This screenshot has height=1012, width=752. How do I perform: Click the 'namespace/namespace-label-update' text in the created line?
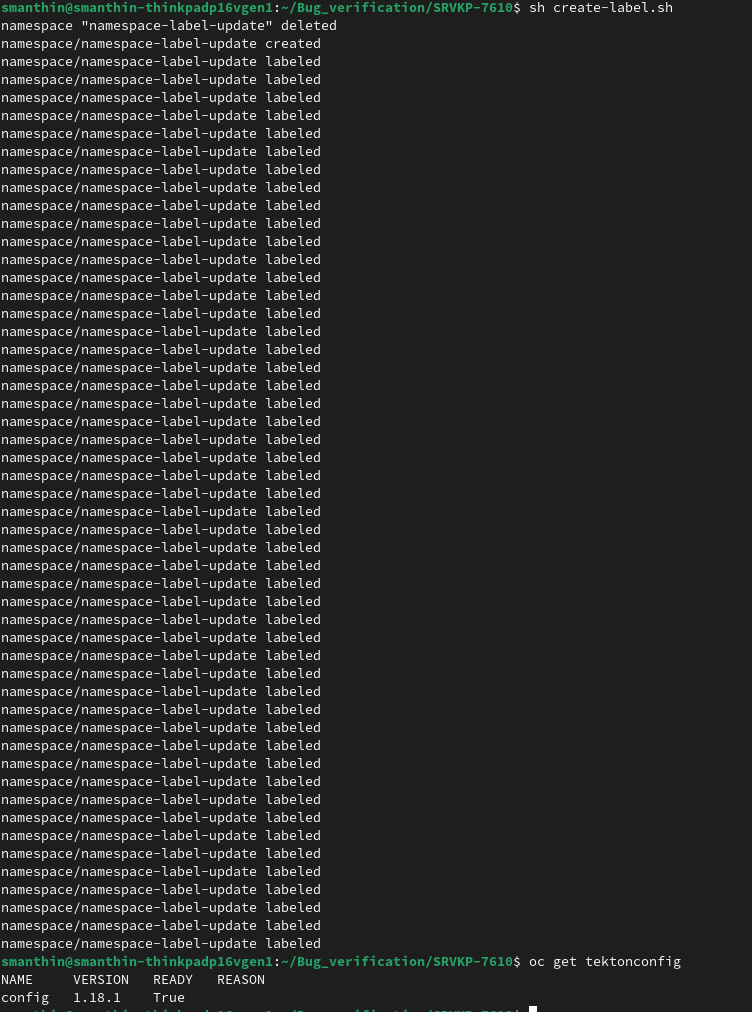[x=128, y=44]
